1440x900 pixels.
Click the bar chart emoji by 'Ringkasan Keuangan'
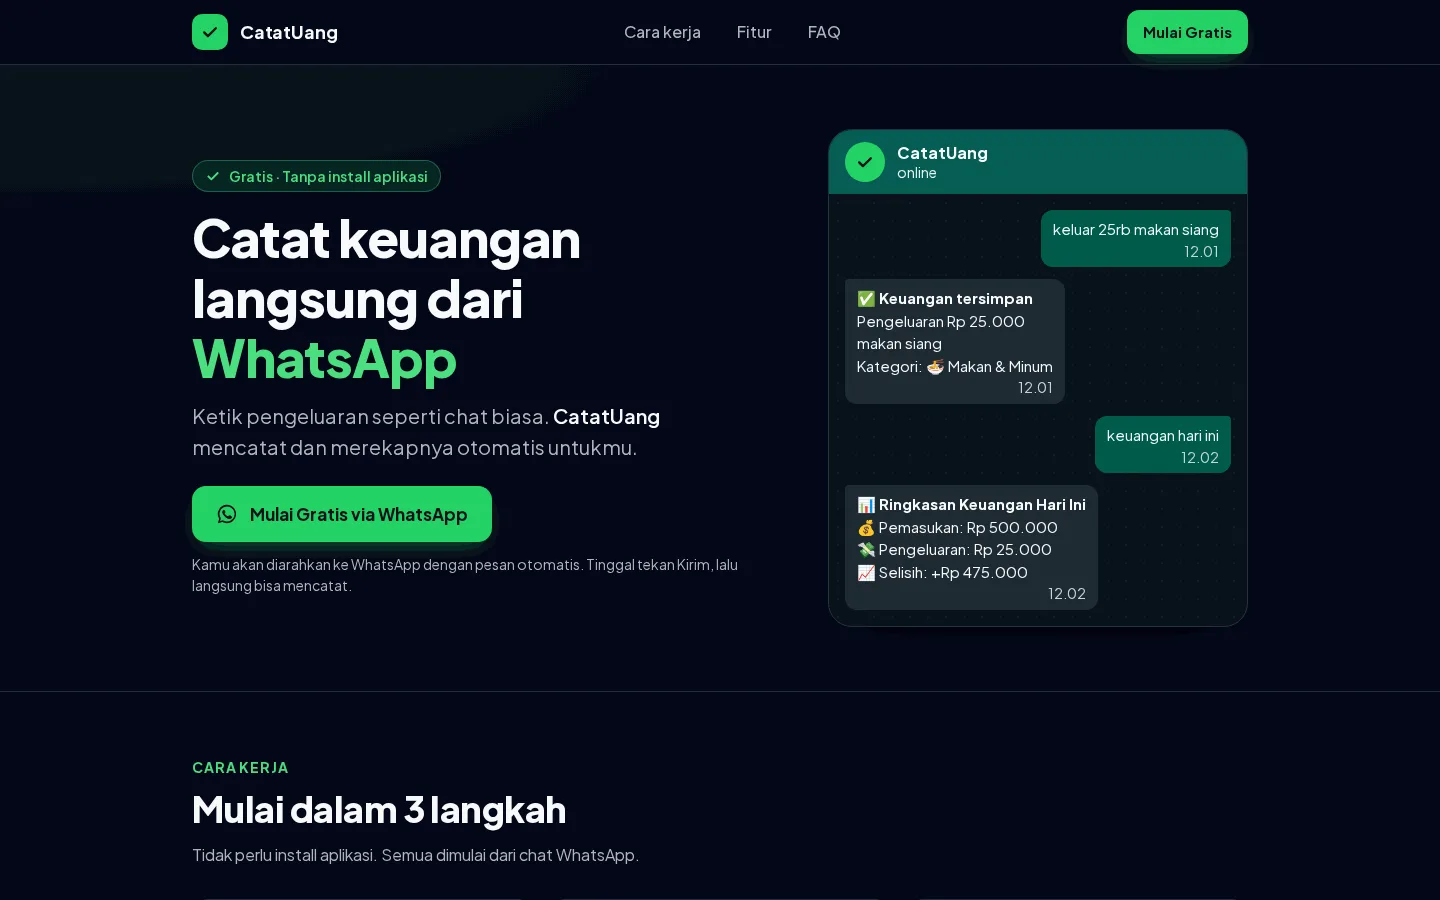(x=866, y=505)
